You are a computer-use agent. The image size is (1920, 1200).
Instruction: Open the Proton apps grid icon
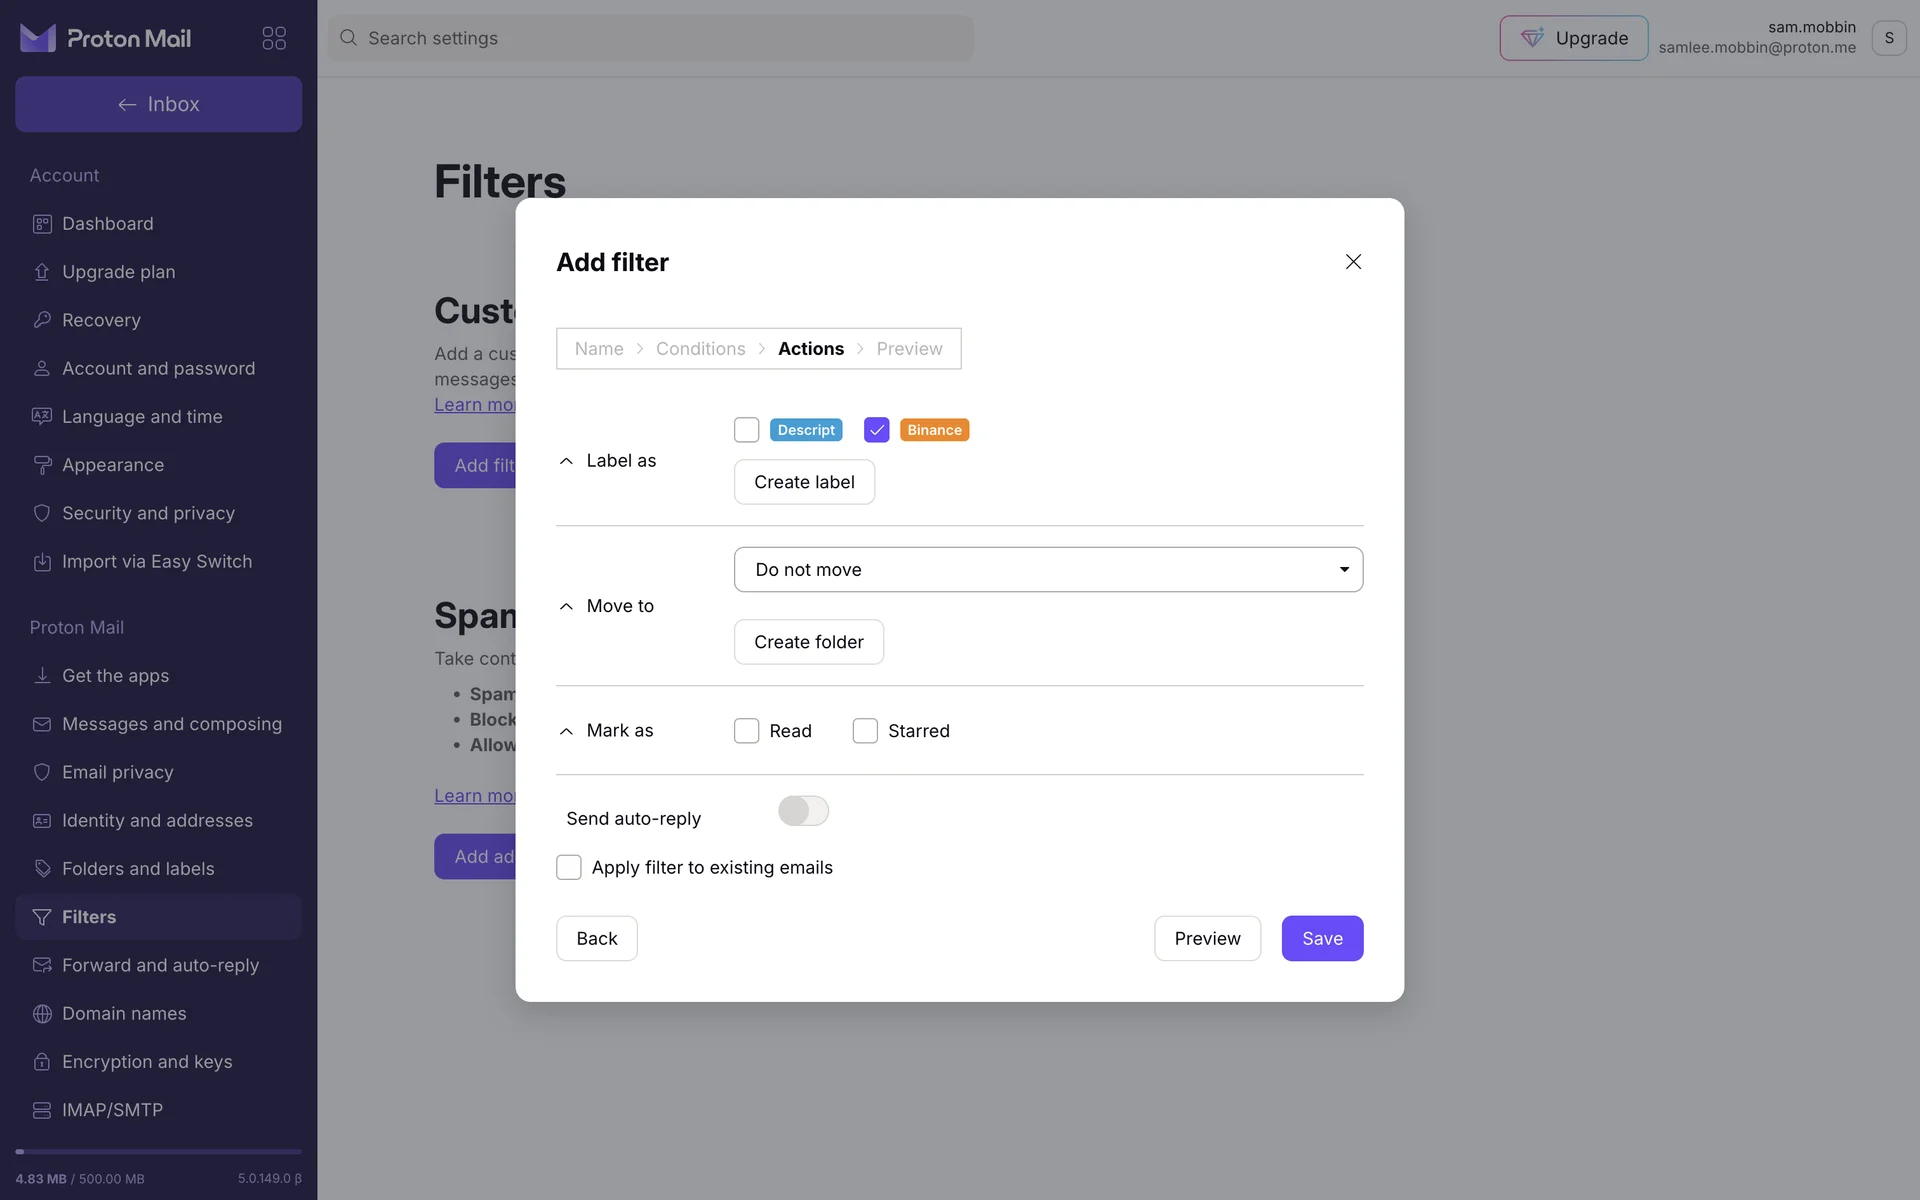point(274,38)
